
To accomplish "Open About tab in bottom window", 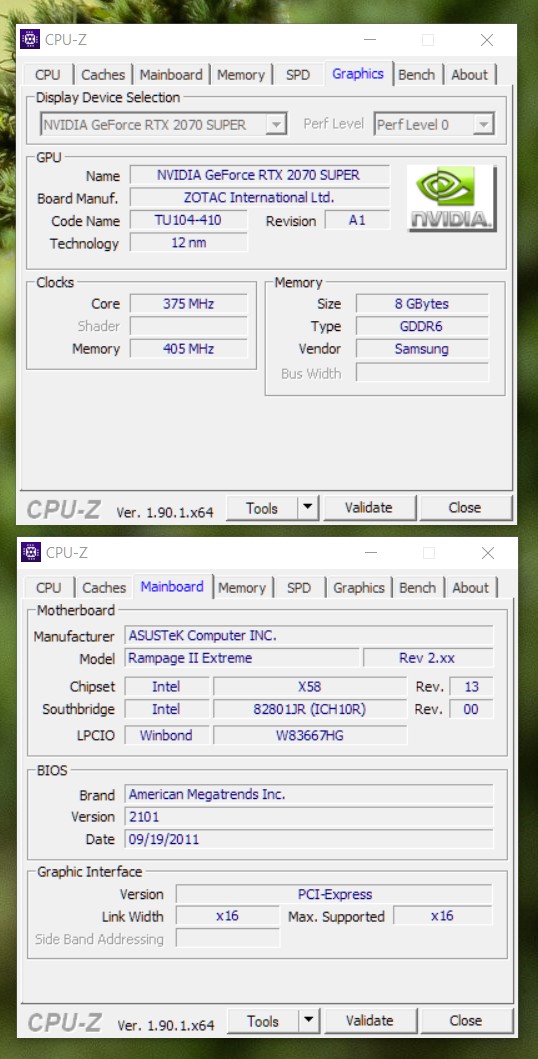I will click(x=470, y=588).
